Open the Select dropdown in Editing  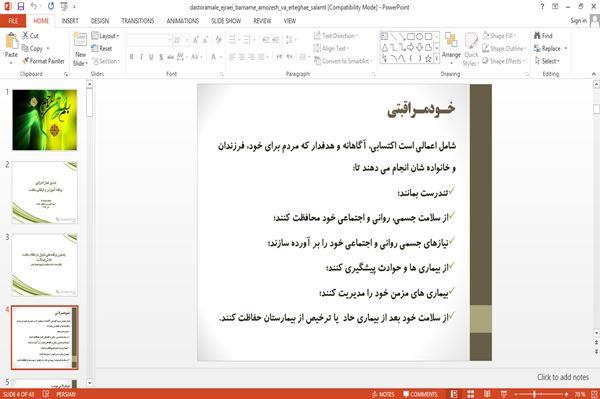(547, 61)
